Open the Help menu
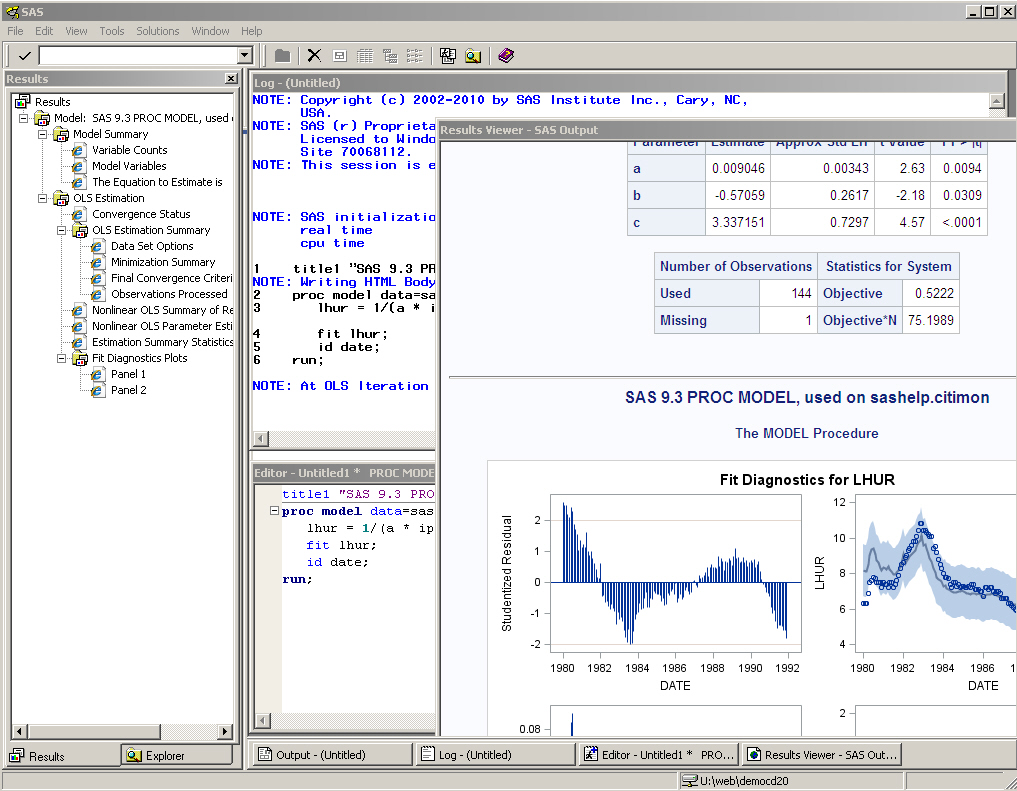1017x791 pixels. click(252, 31)
